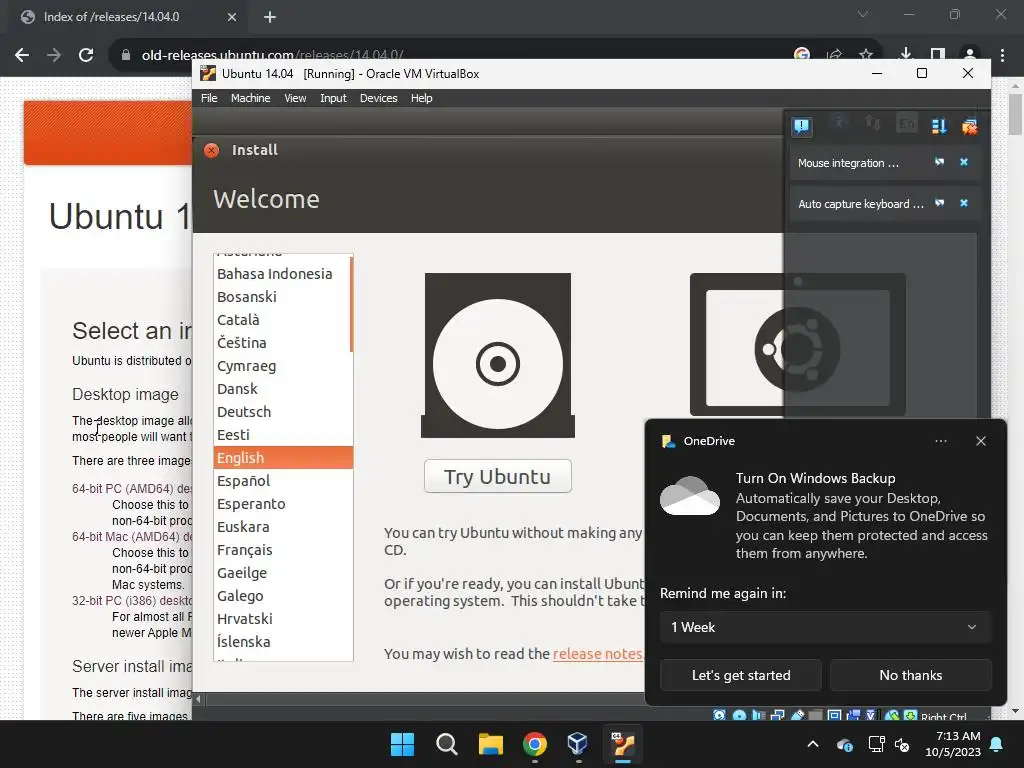Click the Install Ubuntu computer image

coord(797,345)
